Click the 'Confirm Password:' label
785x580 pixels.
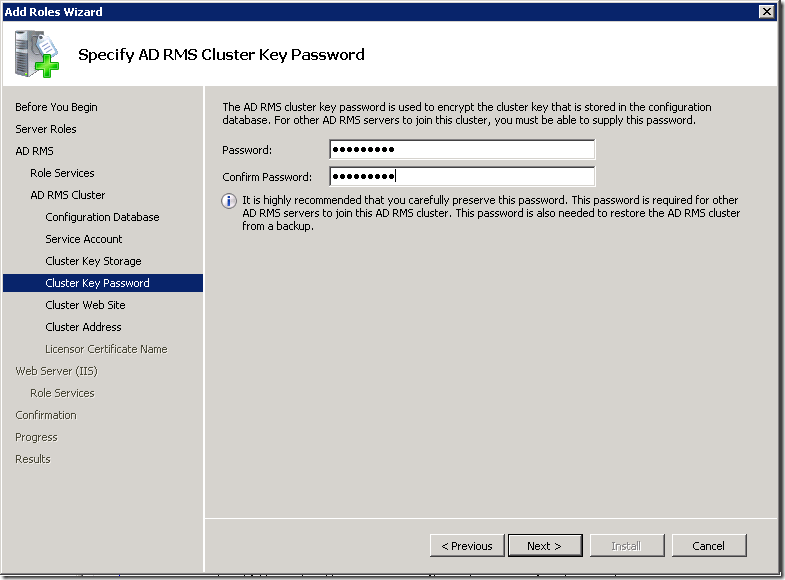[x=267, y=177]
